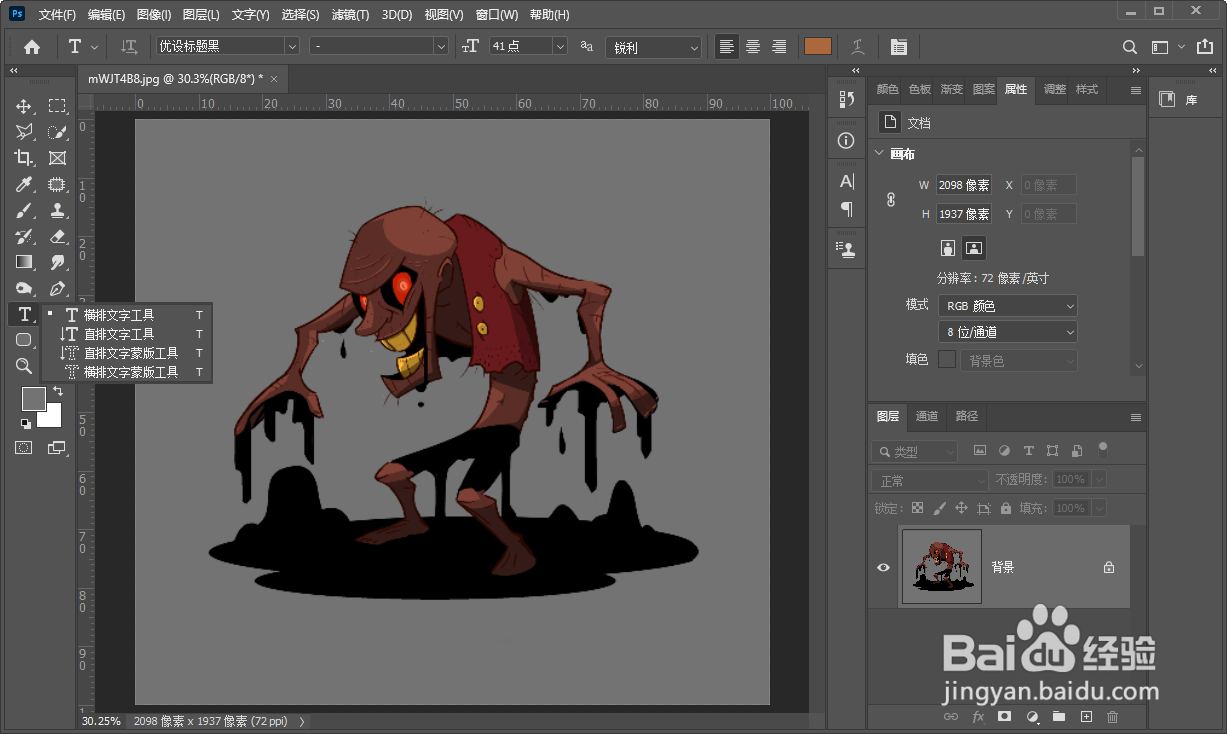Toggle filter for adjustment layers
Image resolution: width=1227 pixels, height=734 pixels.
click(1004, 451)
